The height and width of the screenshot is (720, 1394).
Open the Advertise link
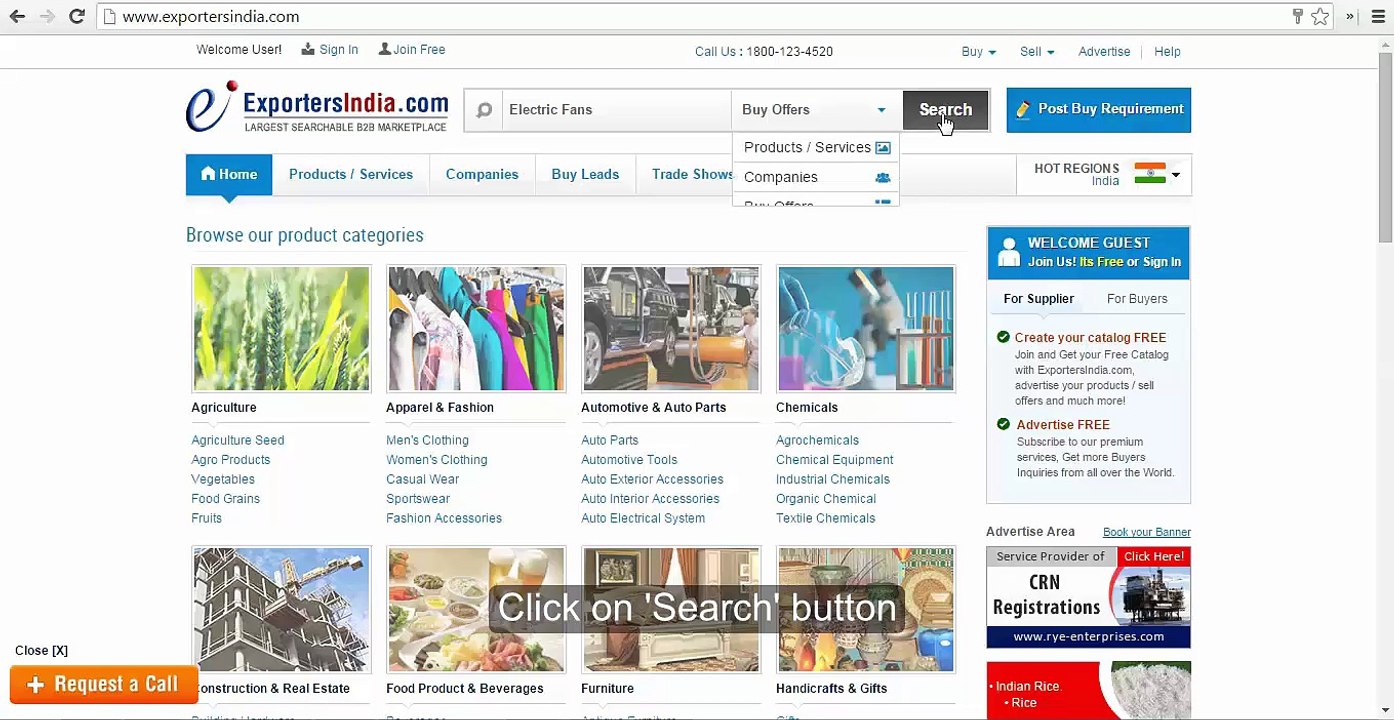tap(1104, 52)
